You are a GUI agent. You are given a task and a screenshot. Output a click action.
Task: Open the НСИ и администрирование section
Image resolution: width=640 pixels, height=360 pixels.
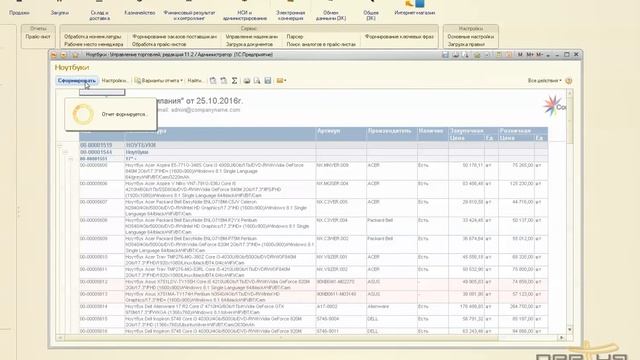pyautogui.click(x=244, y=16)
